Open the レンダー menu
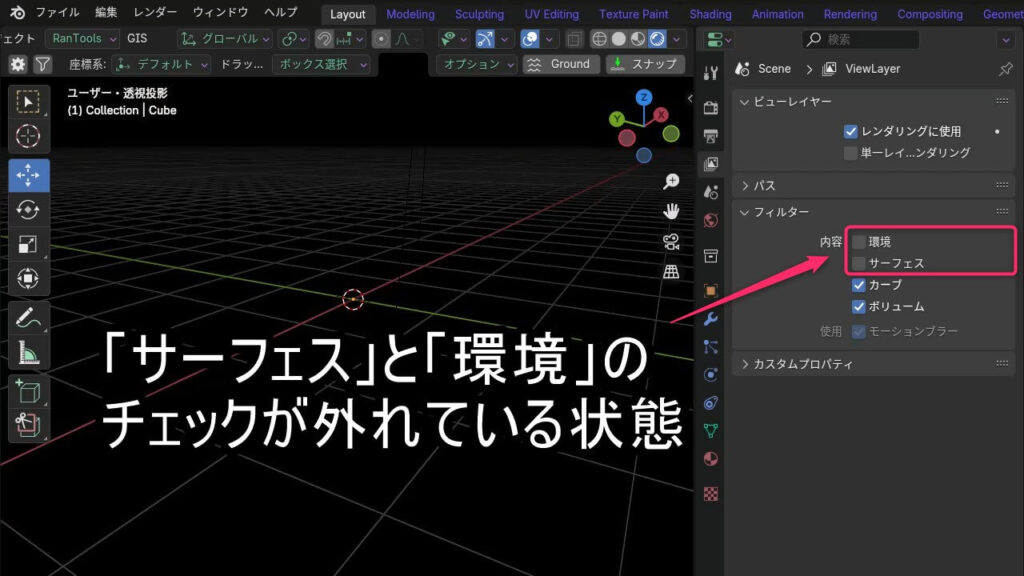The width and height of the screenshot is (1024, 576). 155,12
